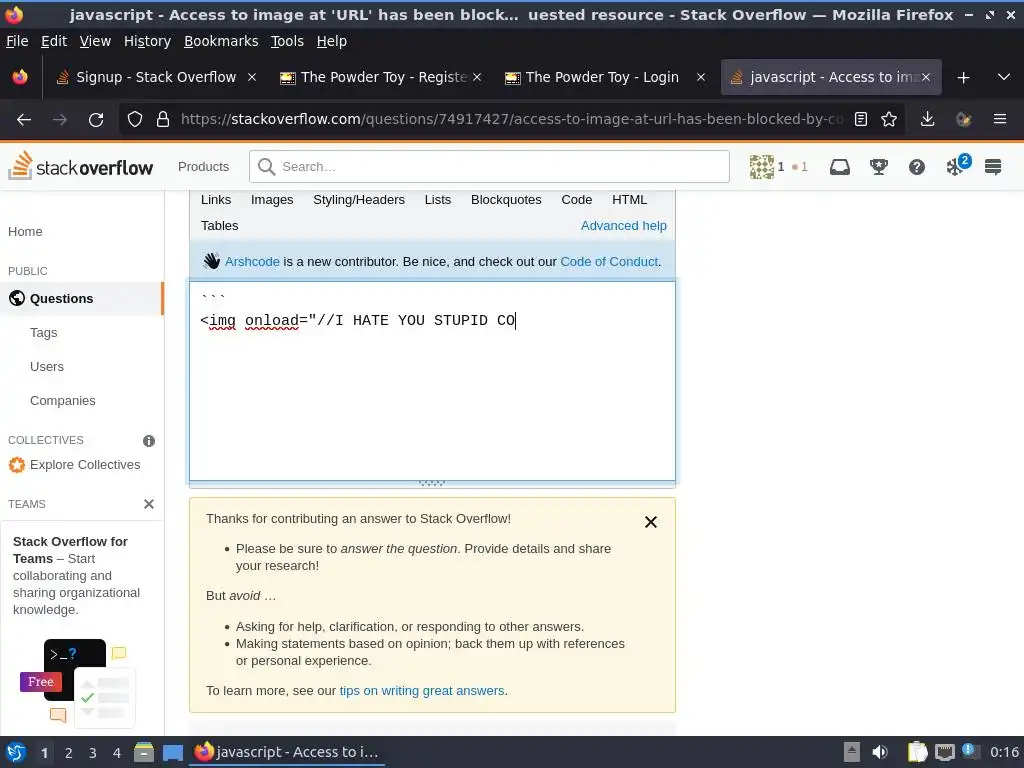Switch to workspace 2 on taskbar
The width and height of the screenshot is (1024, 768).
click(69, 753)
